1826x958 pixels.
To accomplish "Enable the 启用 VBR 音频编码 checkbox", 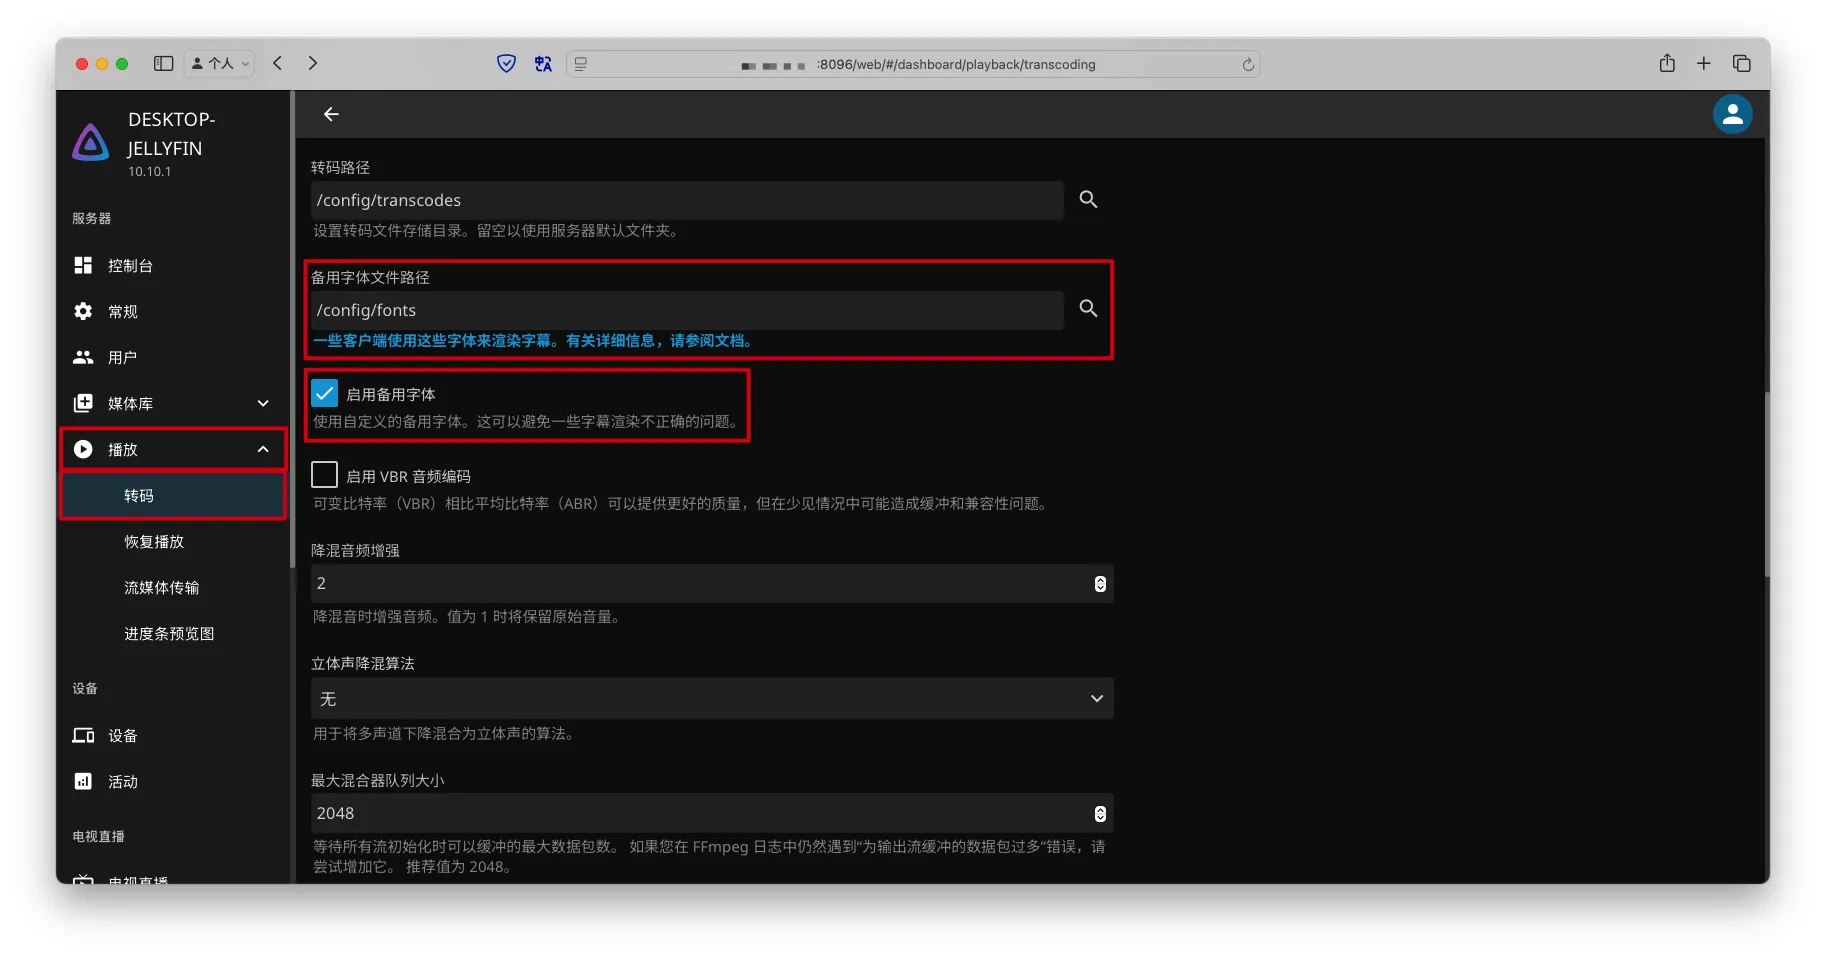I will click(325, 475).
